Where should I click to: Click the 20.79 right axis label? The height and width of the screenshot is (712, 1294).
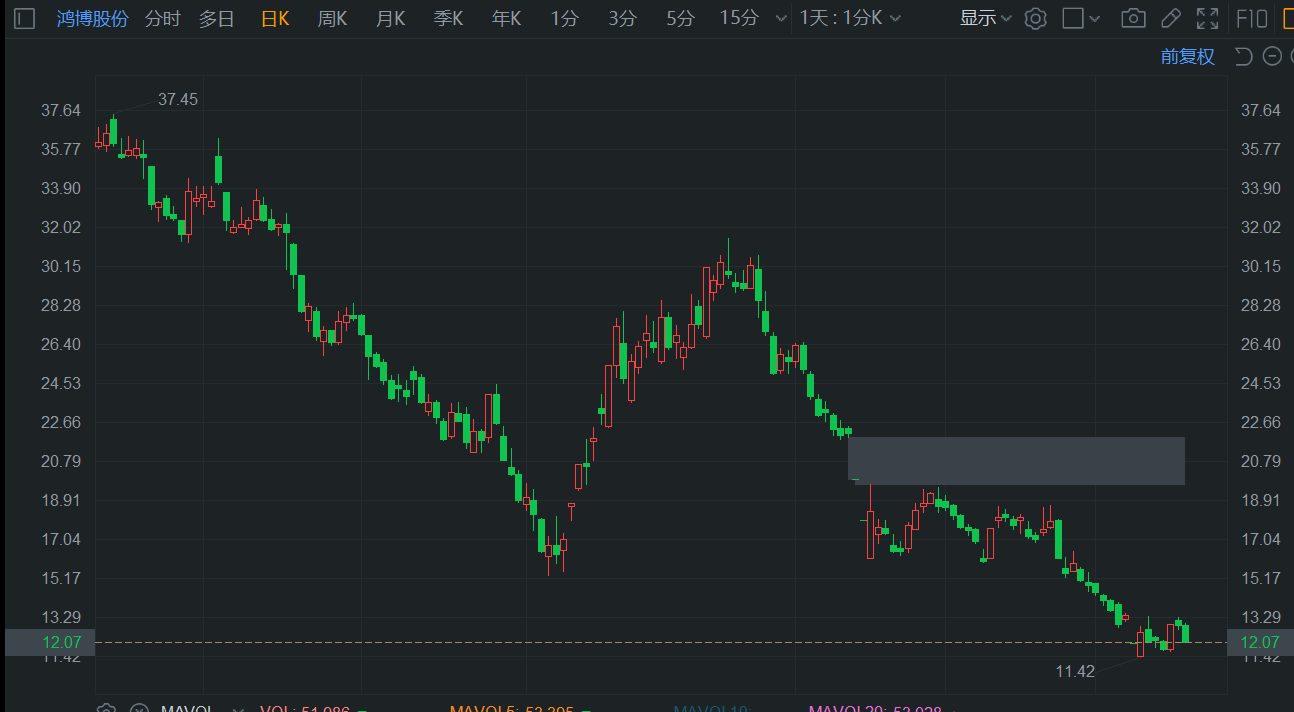click(x=1260, y=461)
